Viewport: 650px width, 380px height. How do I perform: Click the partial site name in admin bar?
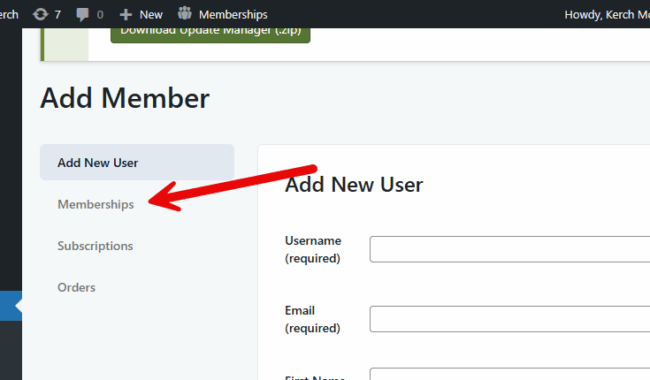click(9, 15)
